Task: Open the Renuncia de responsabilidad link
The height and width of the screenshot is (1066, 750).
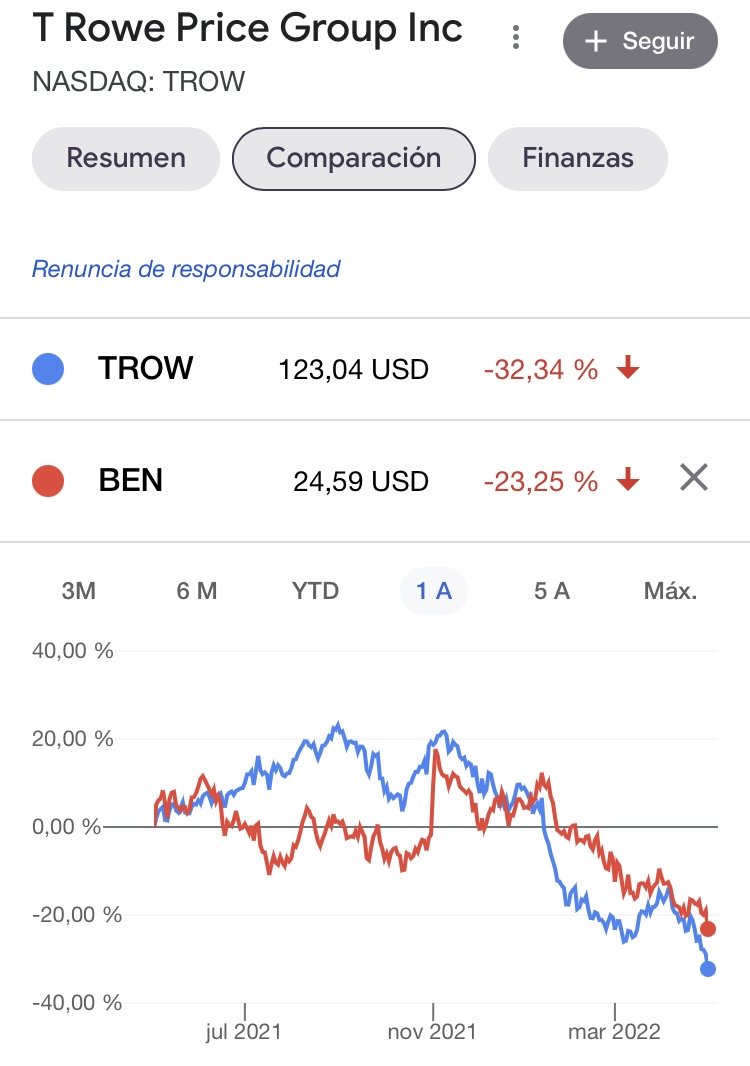Action: click(x=186, y=269)
